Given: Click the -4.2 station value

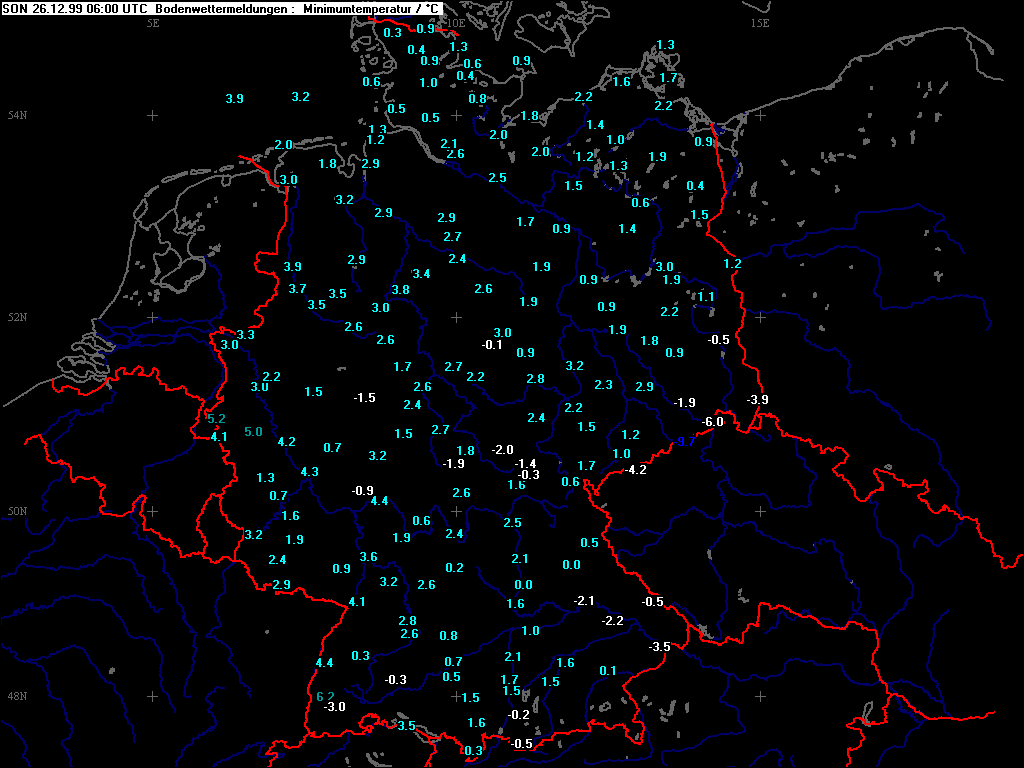Looking at the screenshot, I should [x=635, y=469].
